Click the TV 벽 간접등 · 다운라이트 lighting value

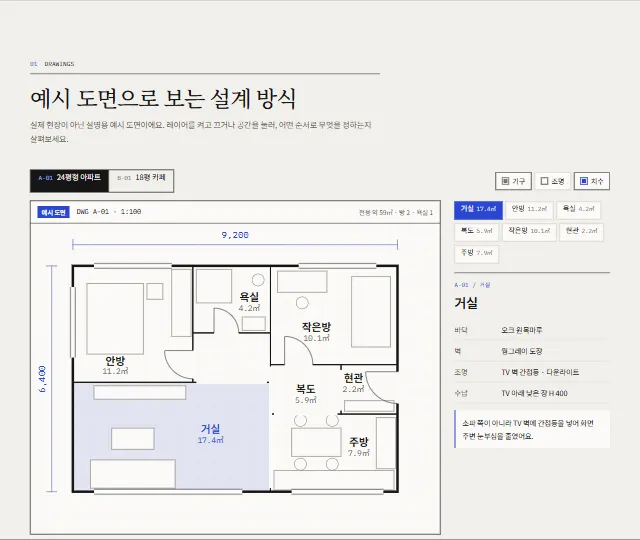[540, 372]
